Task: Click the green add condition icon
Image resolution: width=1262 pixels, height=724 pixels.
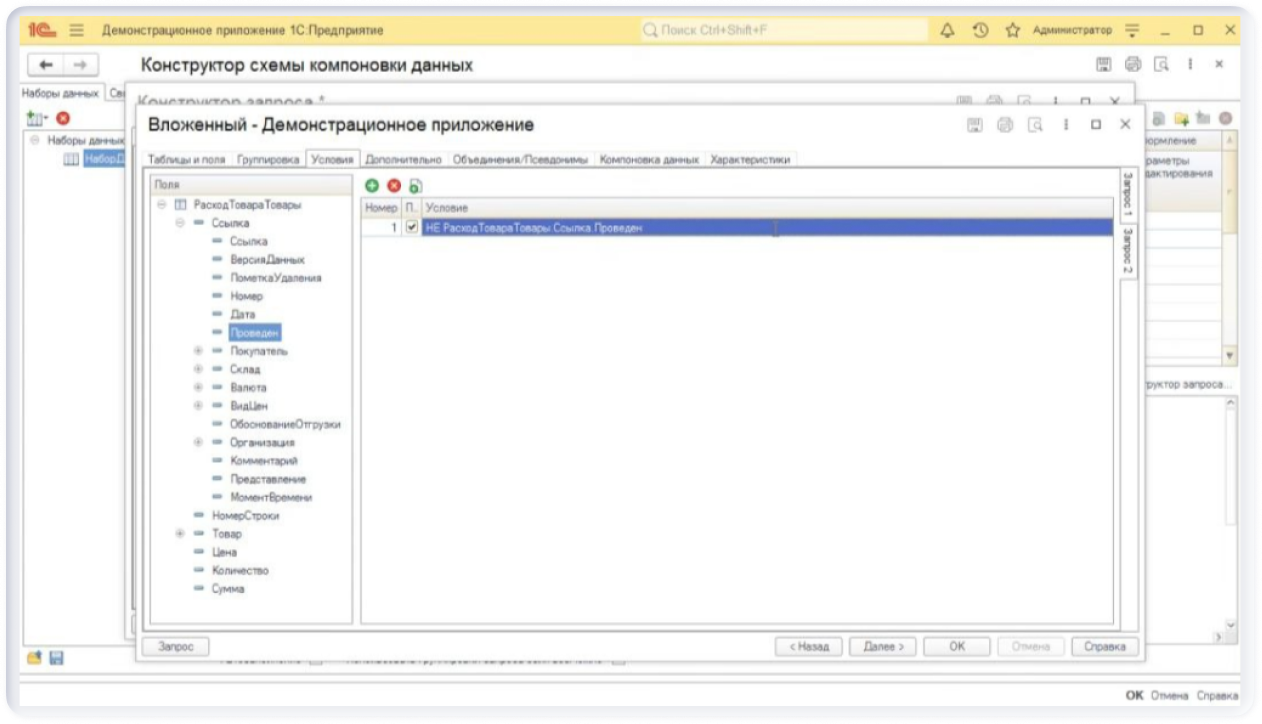Action: click(372, 186)
